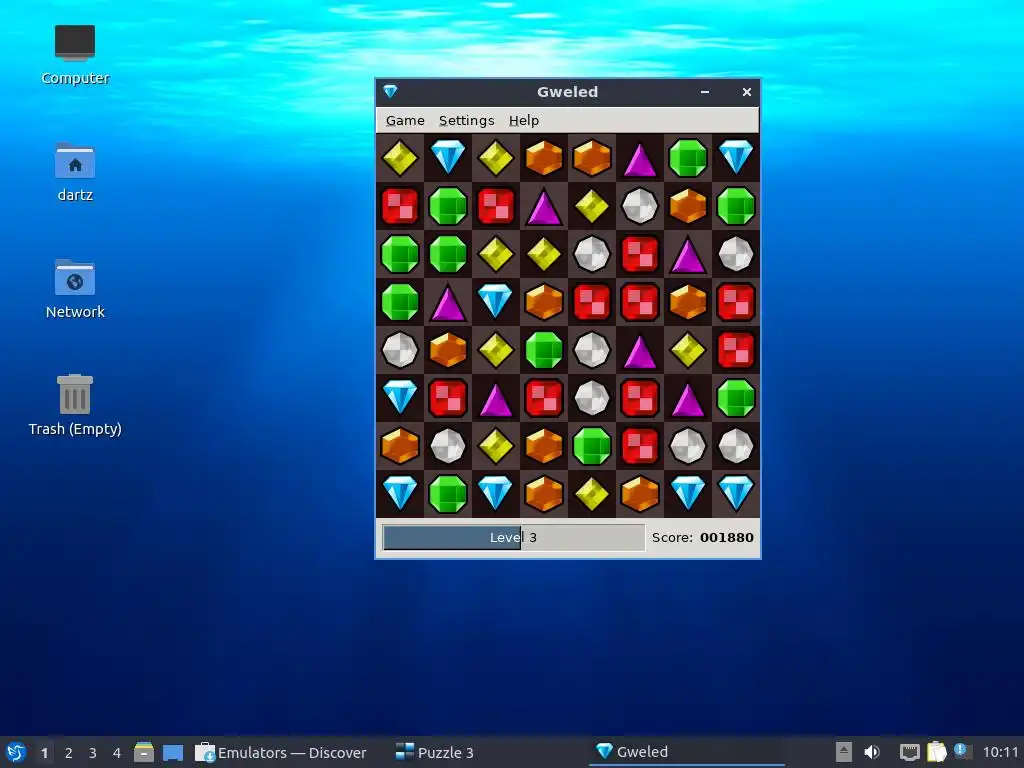1024x768 pixels.
Task: Pick the green octagon gem in the bottom row
Action: coord(448,494)
